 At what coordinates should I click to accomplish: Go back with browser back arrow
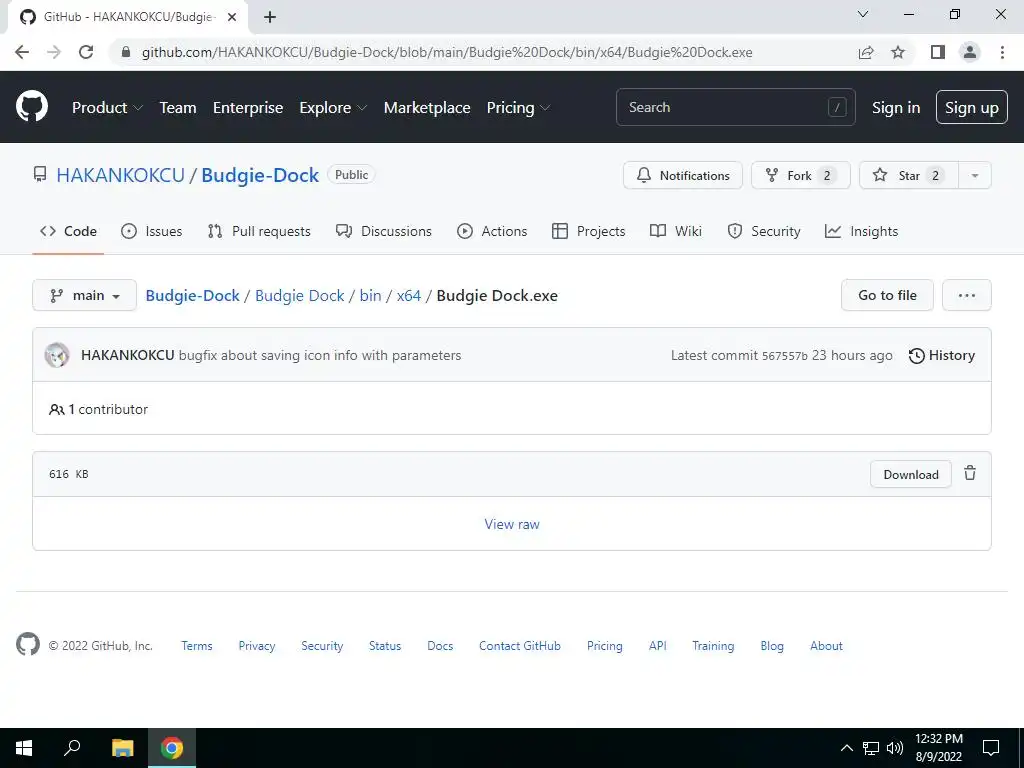click(x=22, y=52)
